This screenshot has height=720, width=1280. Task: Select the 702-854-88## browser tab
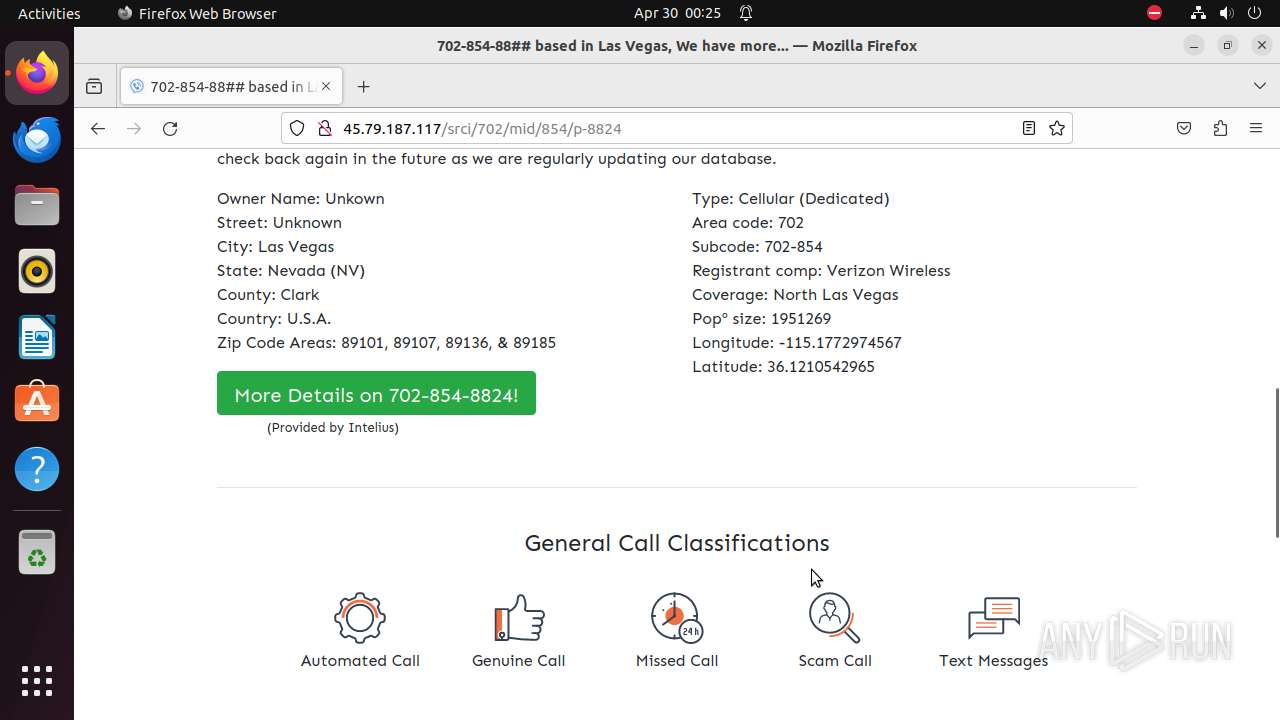click(232, 87)
